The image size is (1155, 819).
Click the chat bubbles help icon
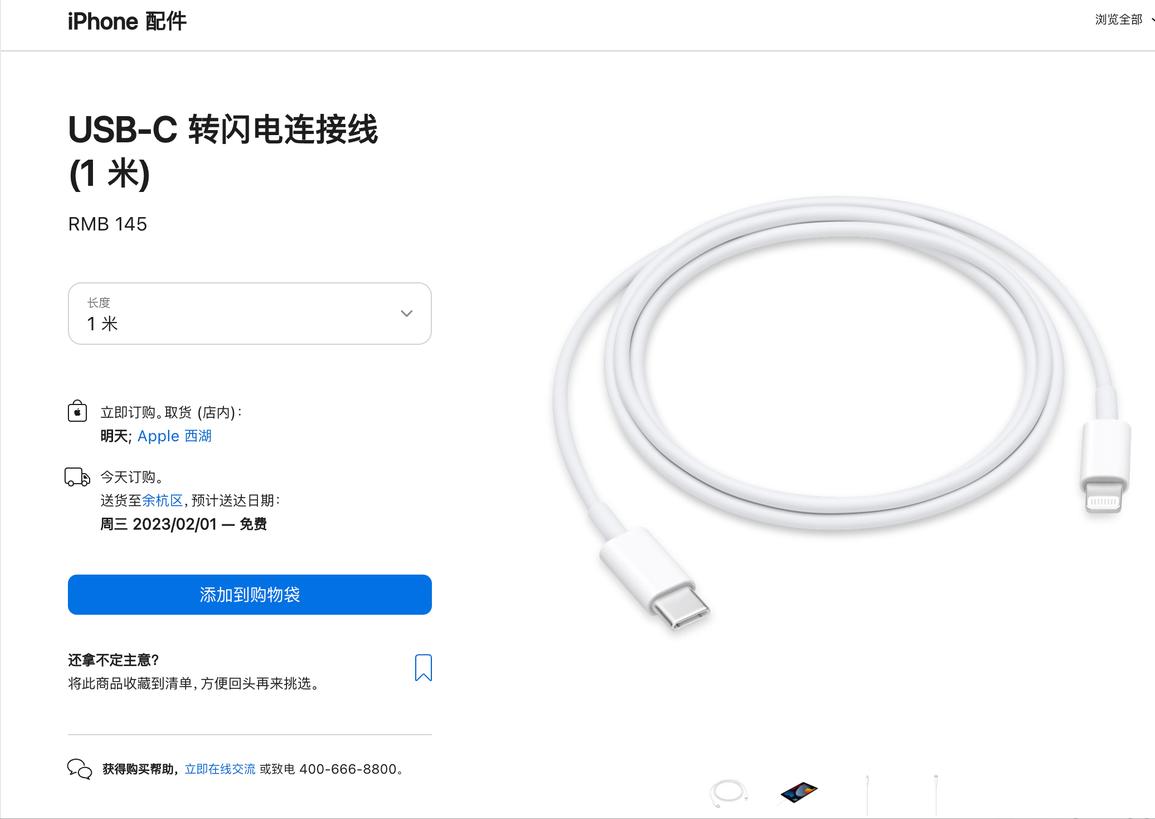pos(80,769)
